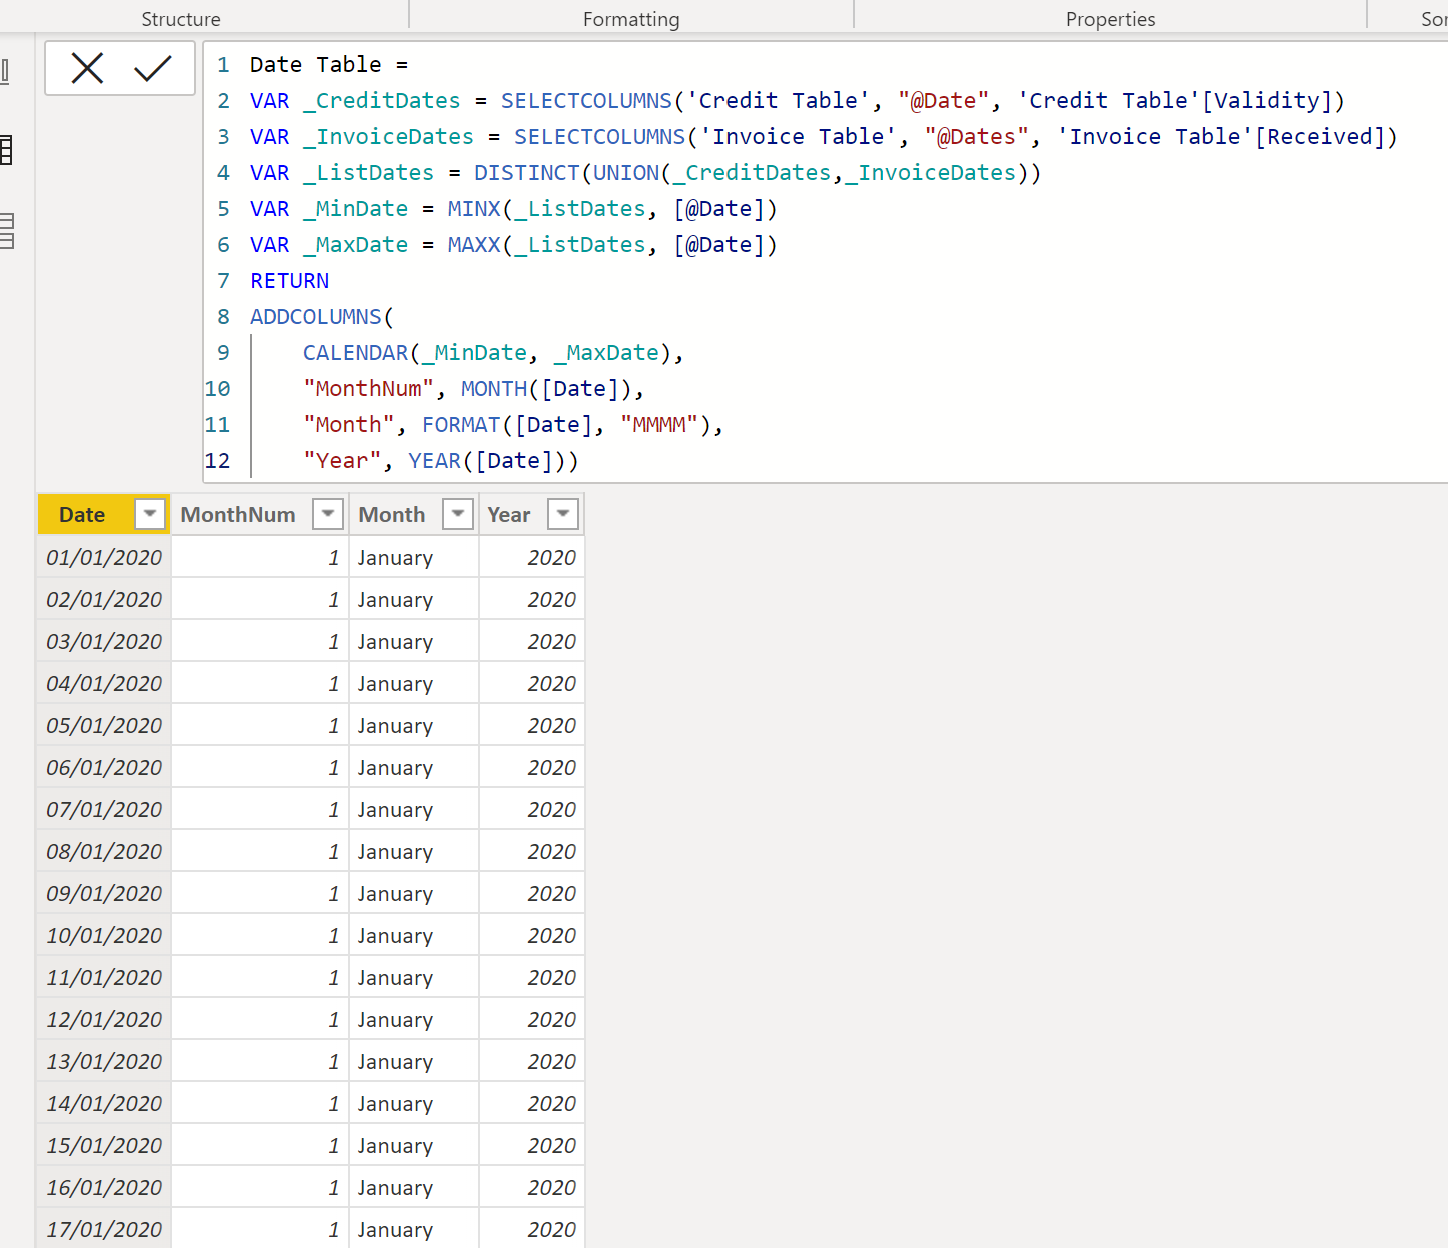
Task: Select the January cell in the 03/01/2020 row
Action: pyautogui.click(x=414, y=641)
